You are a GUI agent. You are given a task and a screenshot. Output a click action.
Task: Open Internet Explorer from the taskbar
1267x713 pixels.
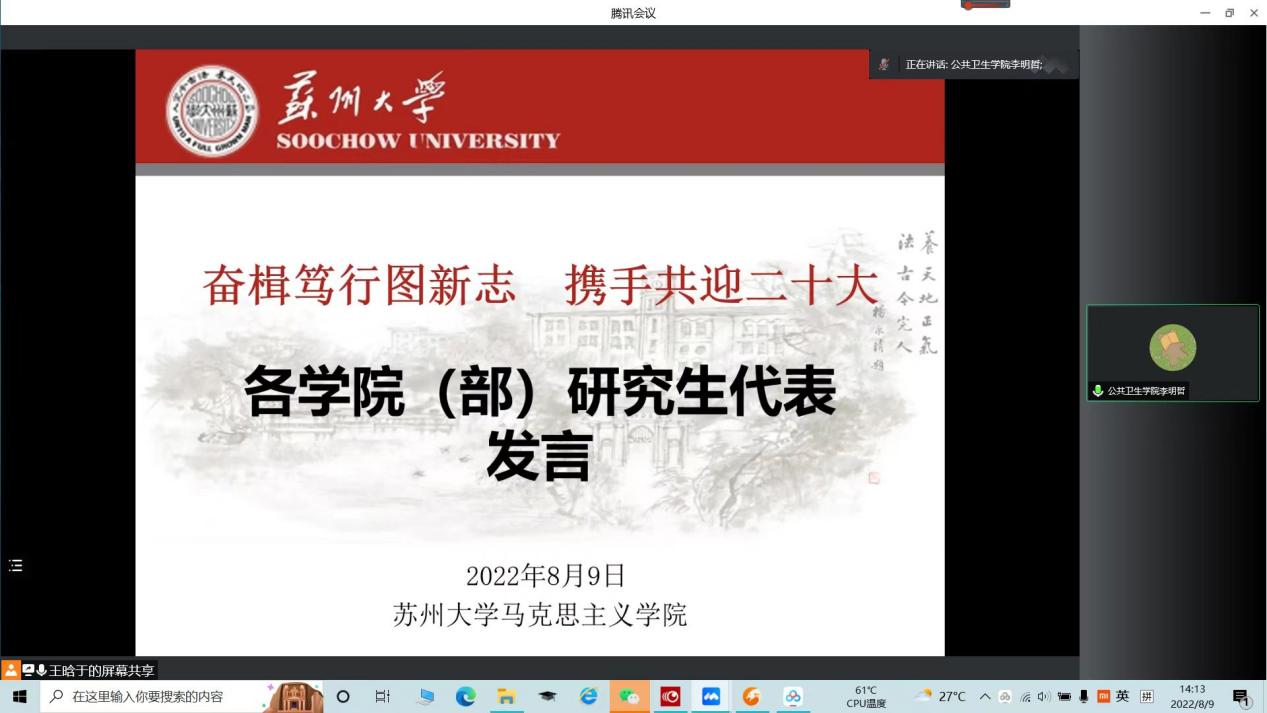tap(588, 697)
